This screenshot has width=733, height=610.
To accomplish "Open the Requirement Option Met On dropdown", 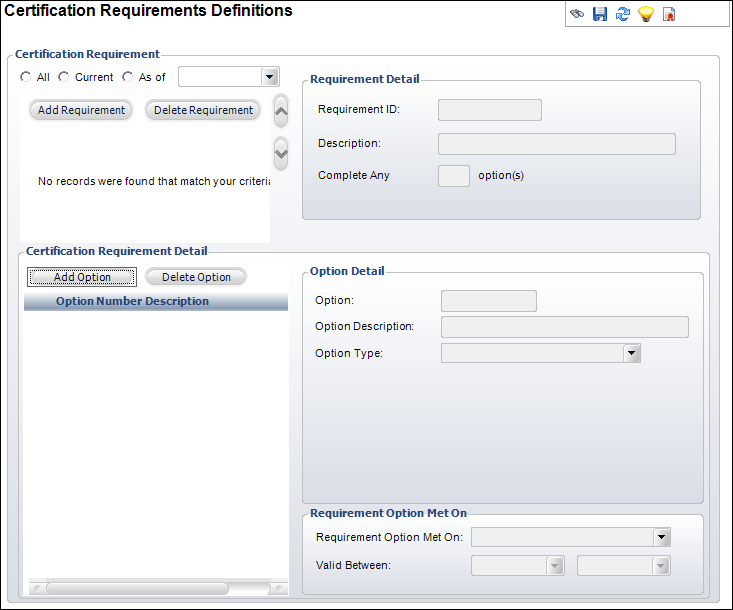I will [661, 538].
